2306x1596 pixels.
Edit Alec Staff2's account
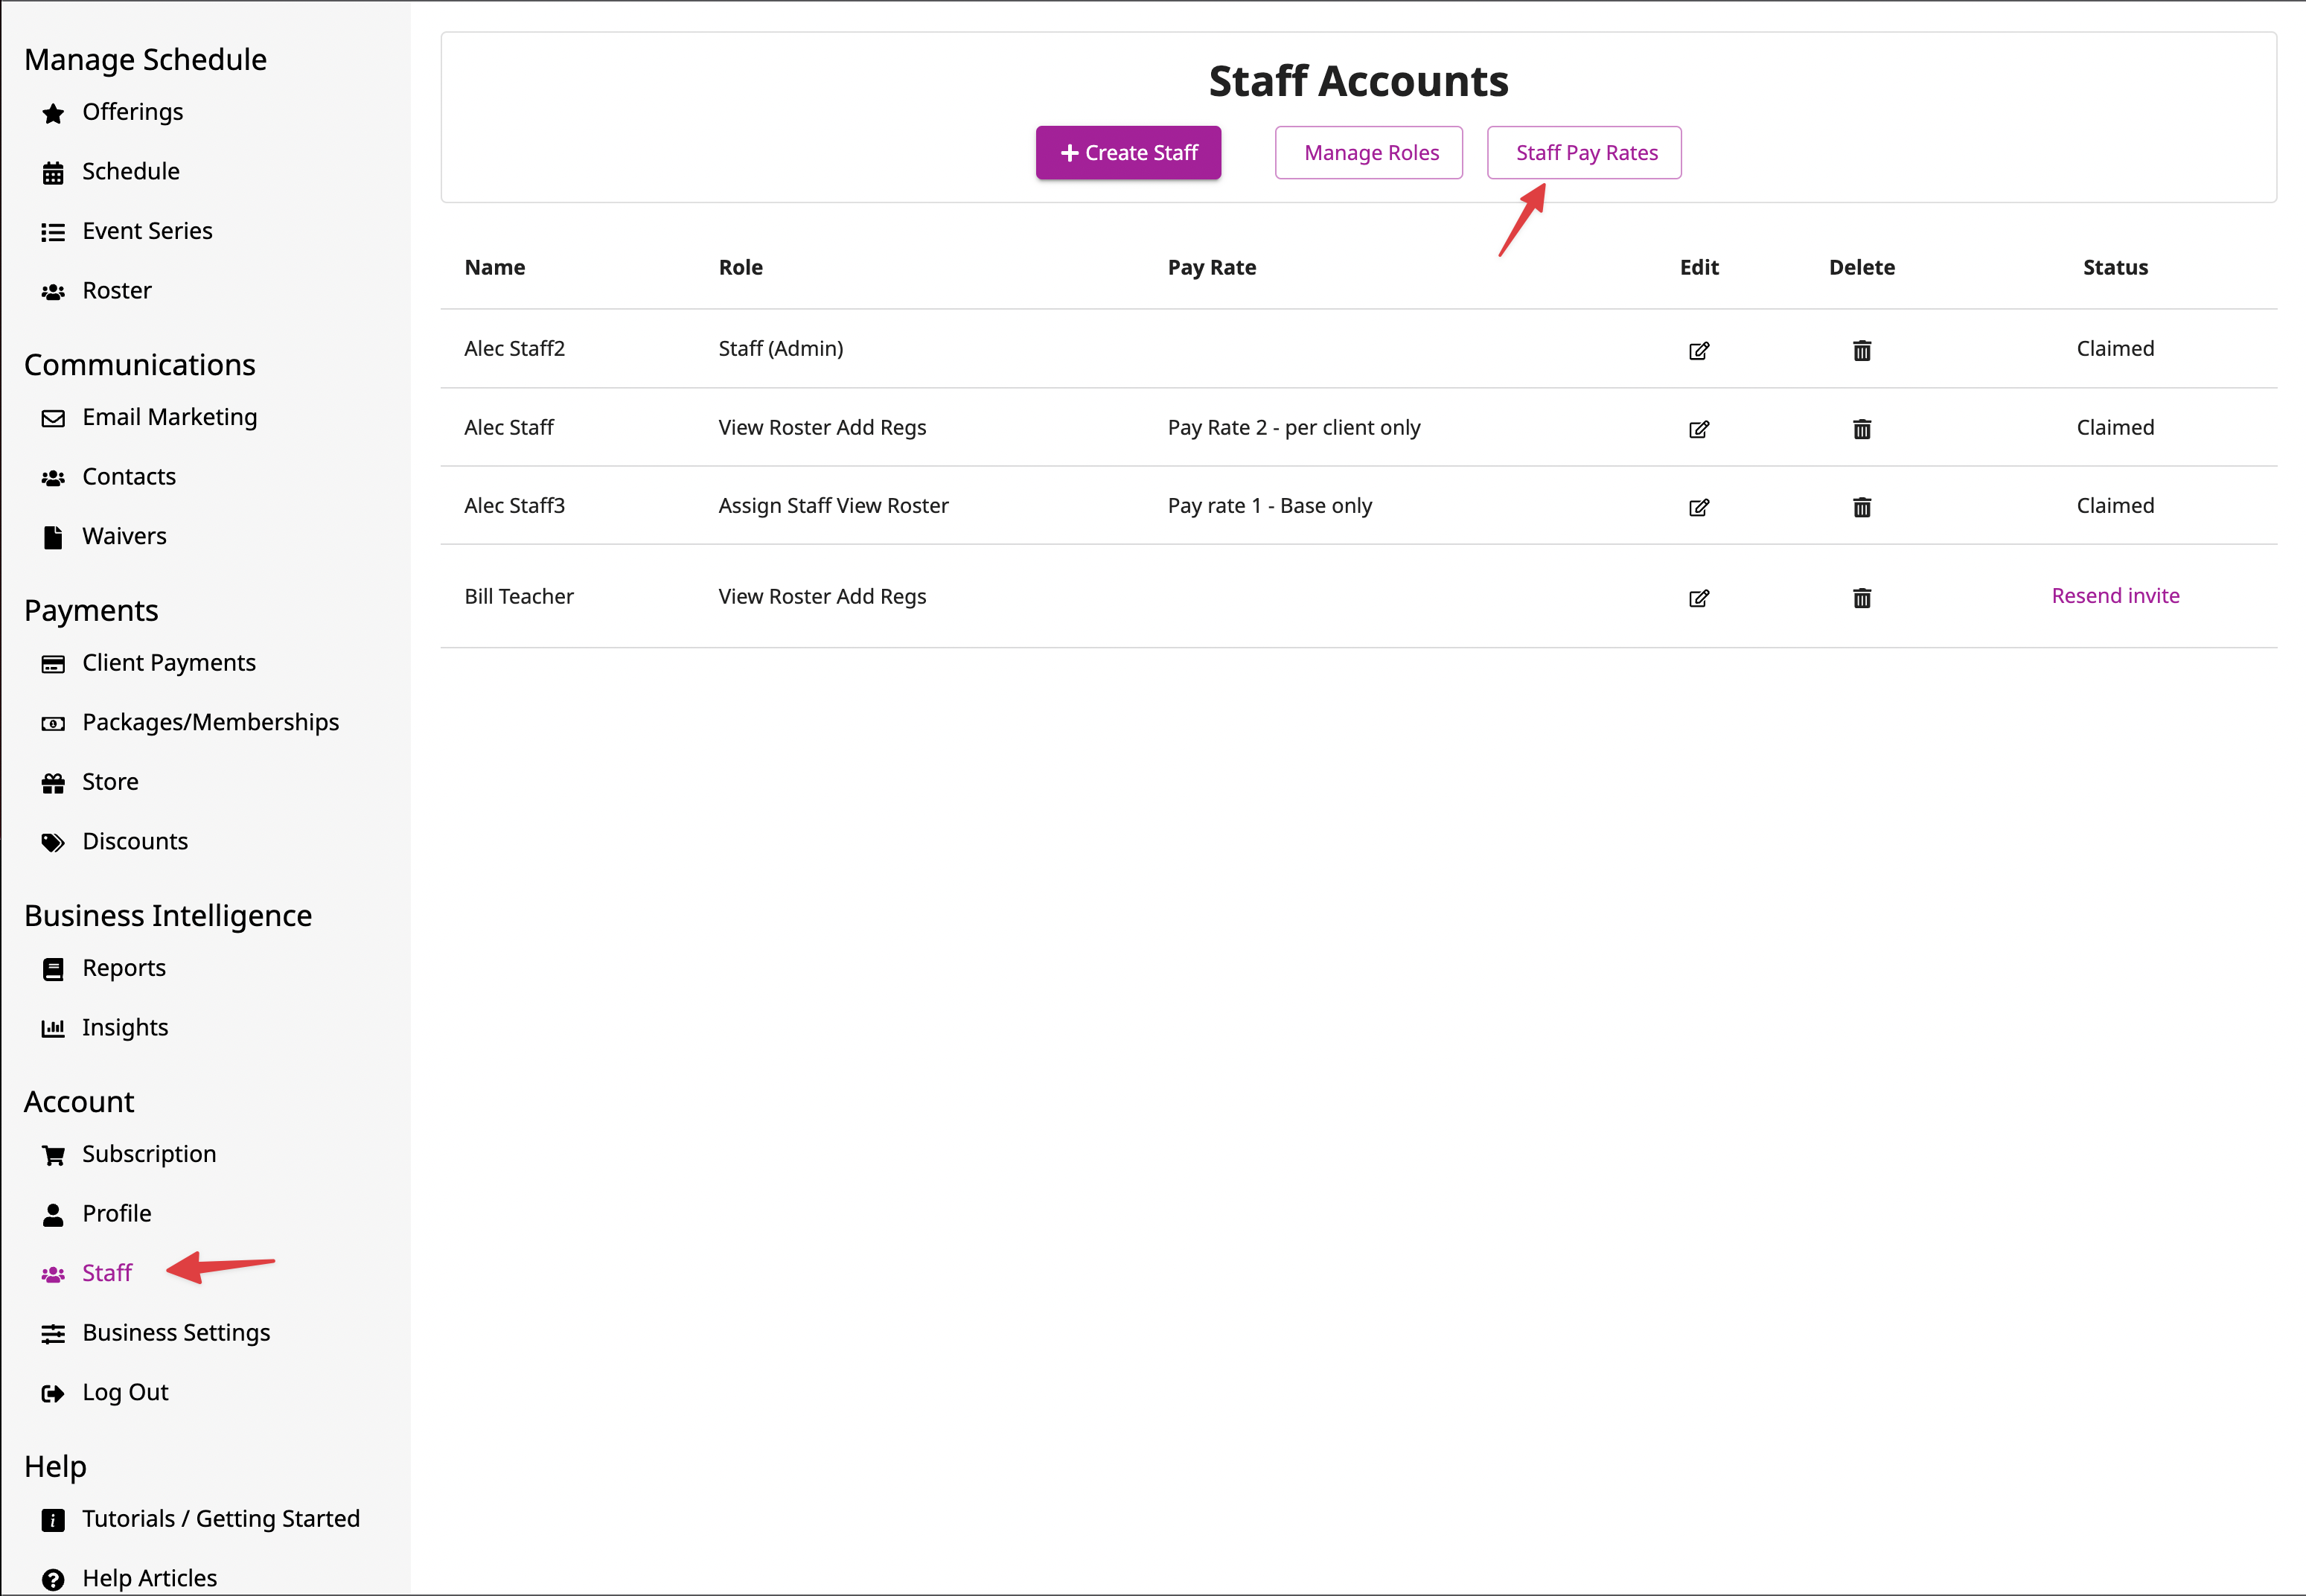pos(1698,350)
